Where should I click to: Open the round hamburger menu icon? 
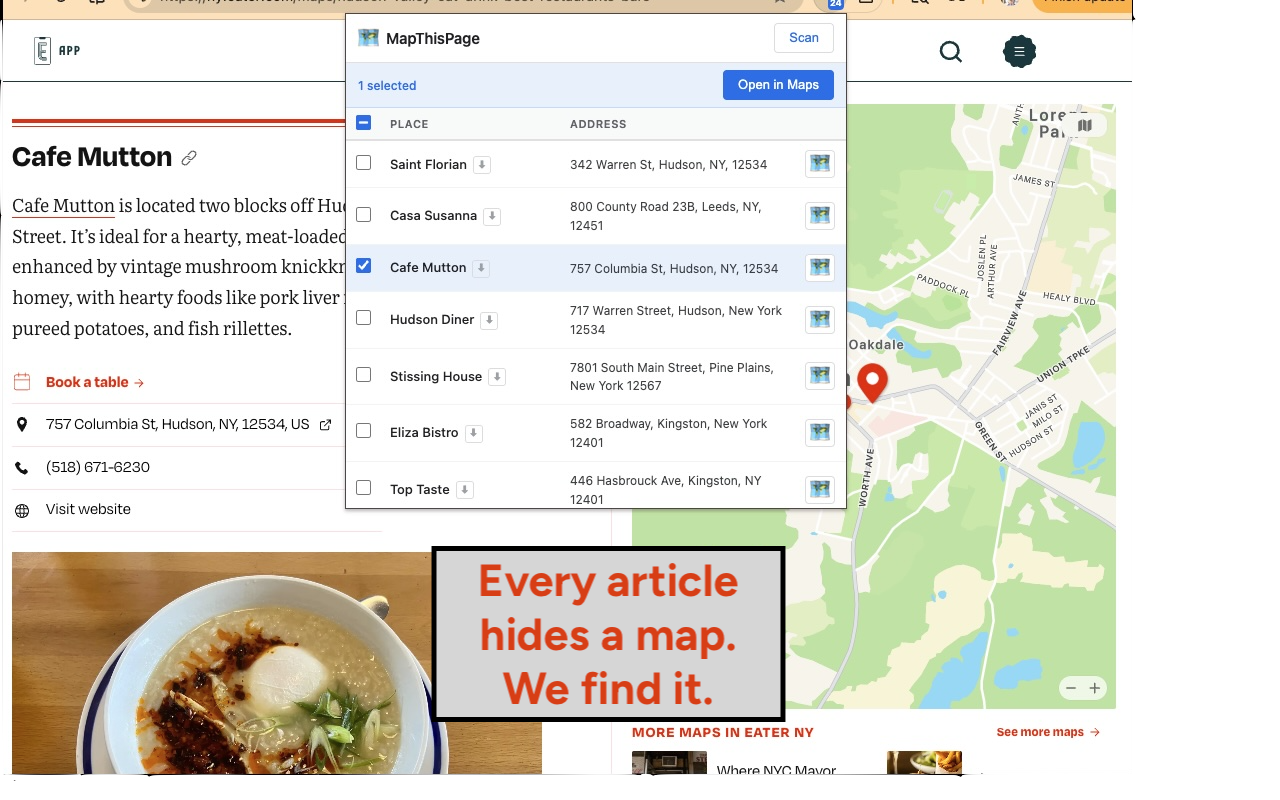1019,52
